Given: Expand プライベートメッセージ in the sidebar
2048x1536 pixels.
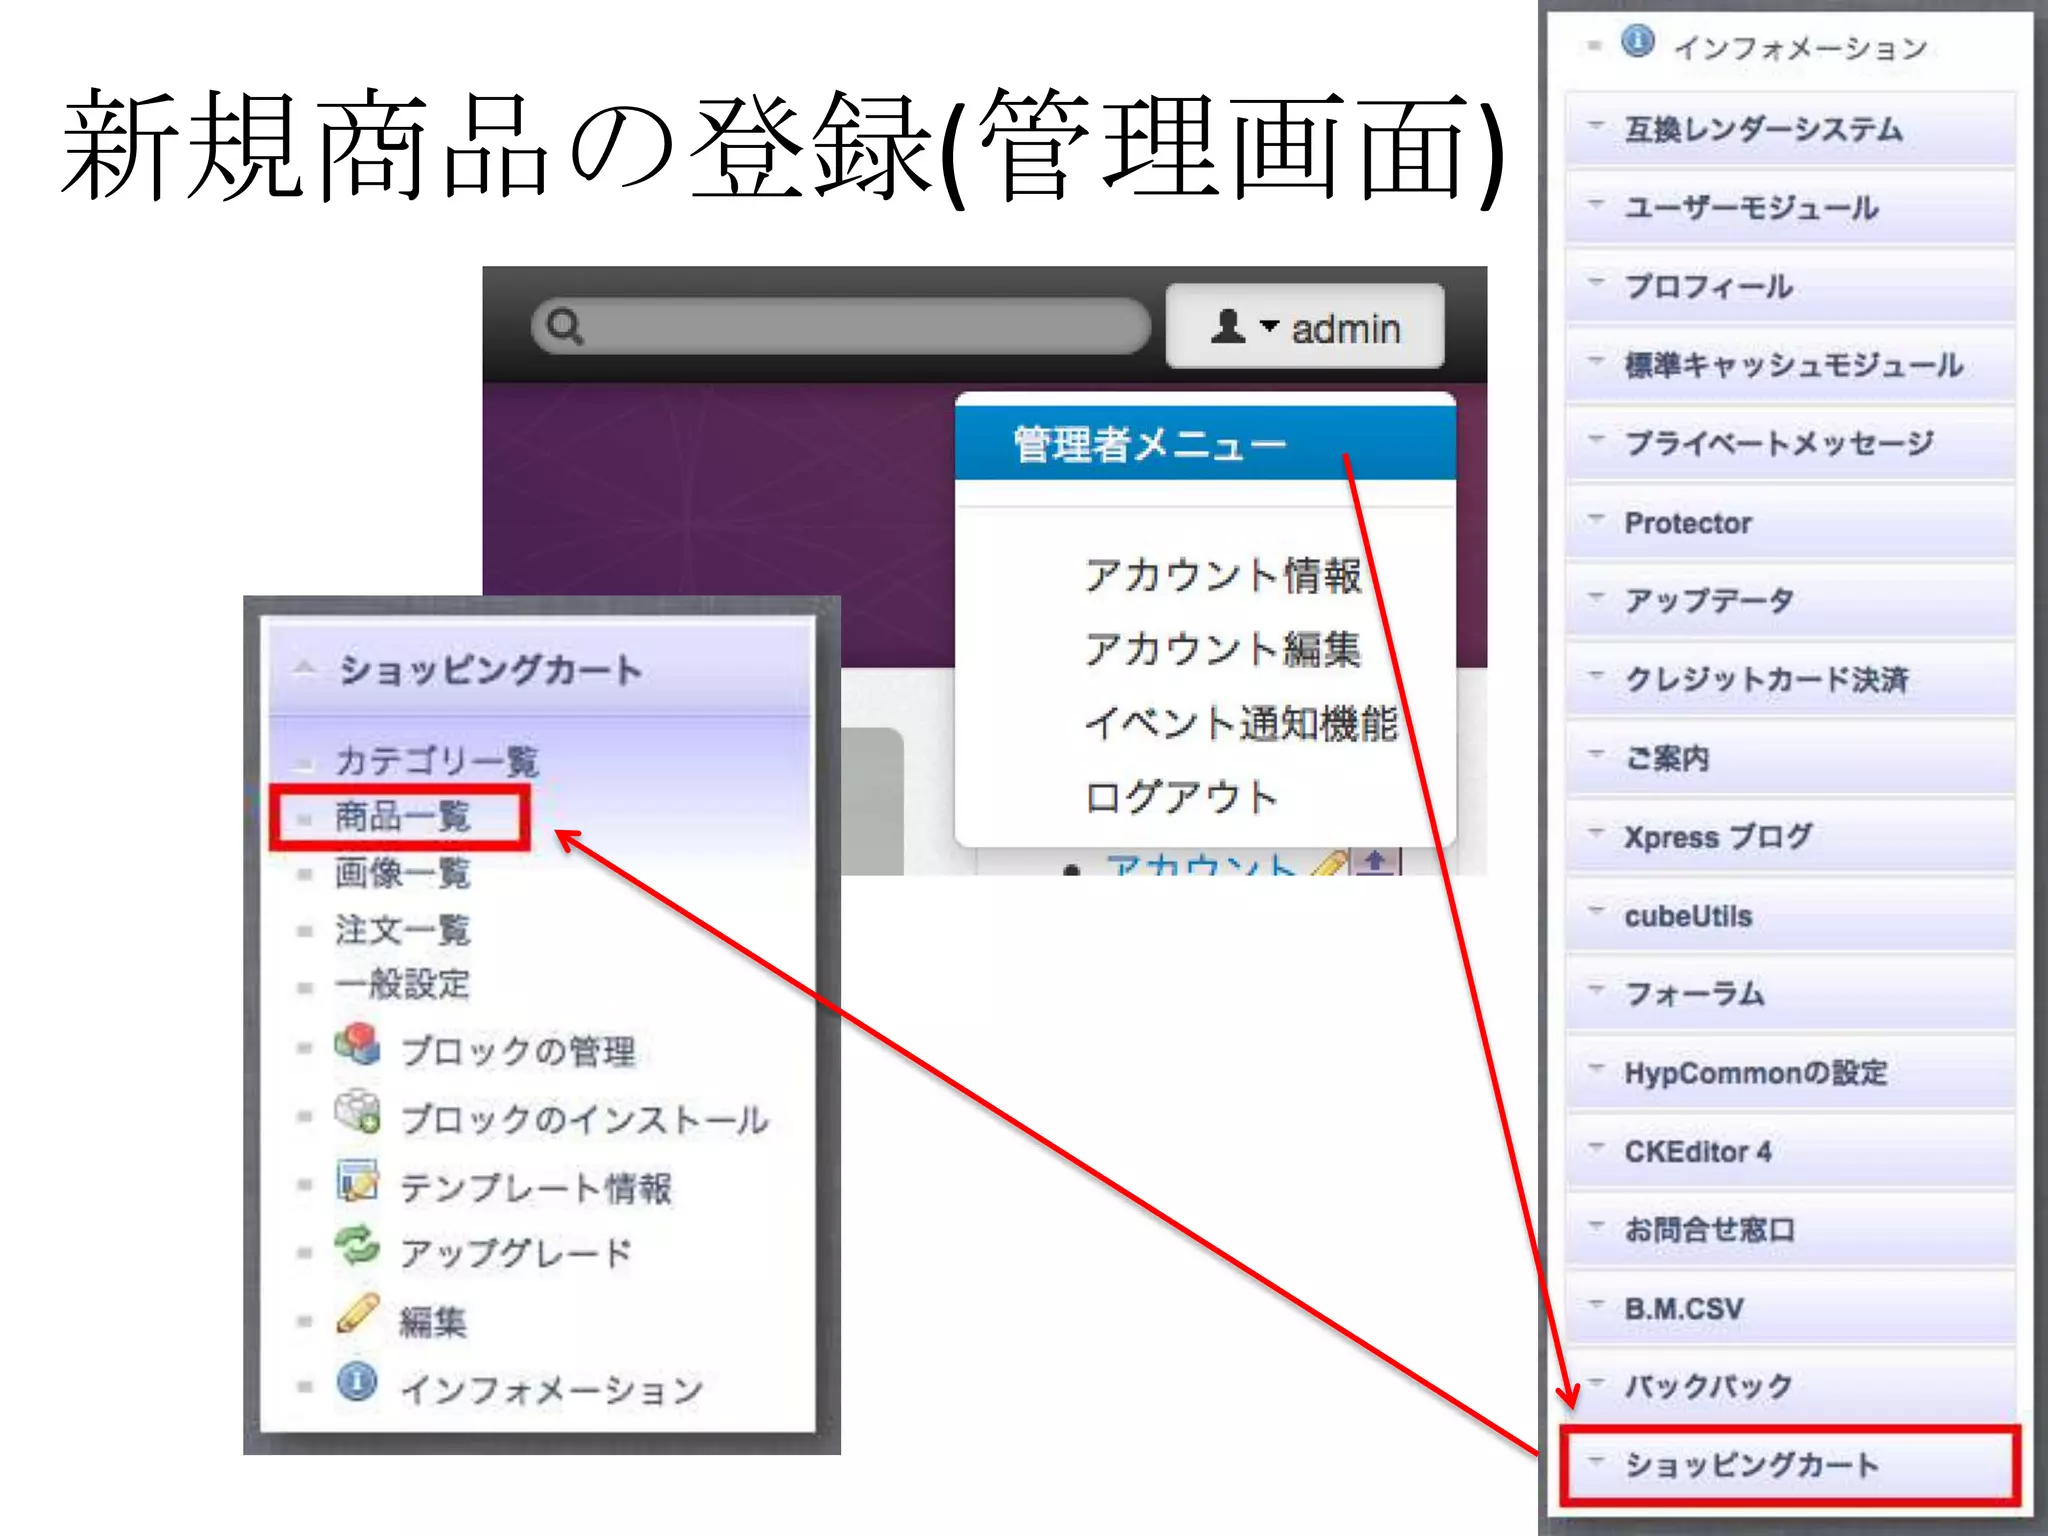Looking at the screenshot, I should (x=1790, y=443).
